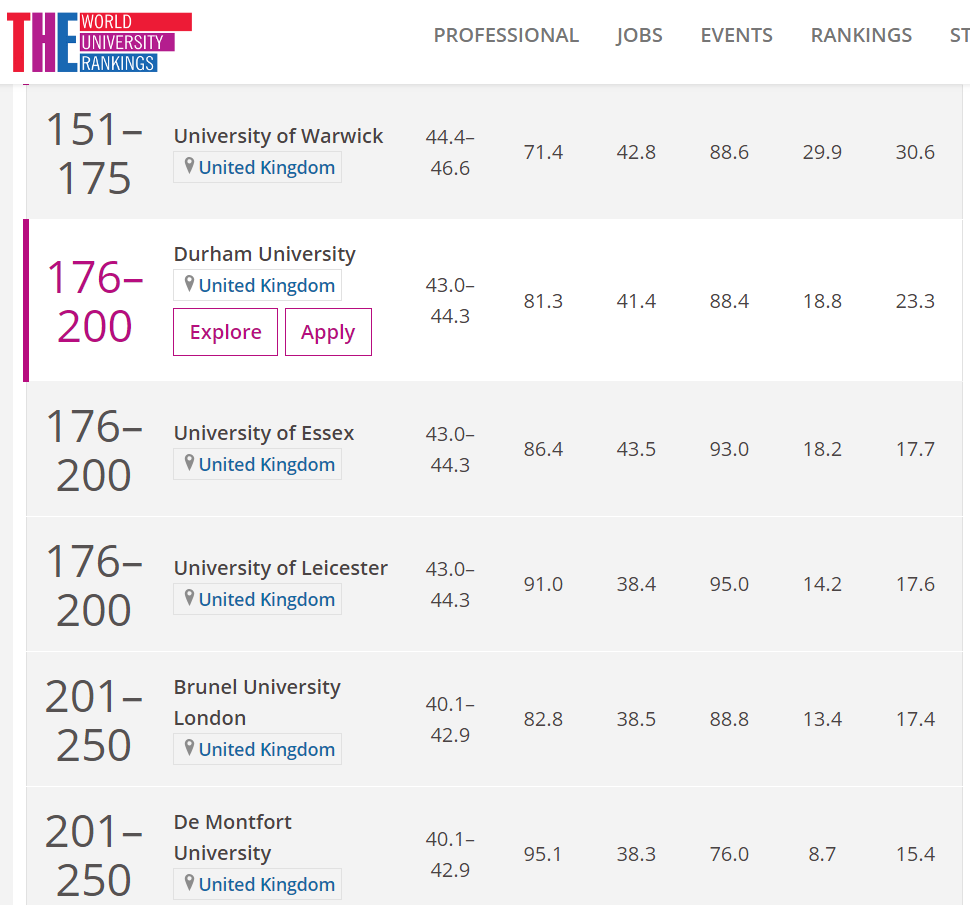Click the location pin icon under Durham University
This screenshot has width=970, height=905.
tap(188, 284)
